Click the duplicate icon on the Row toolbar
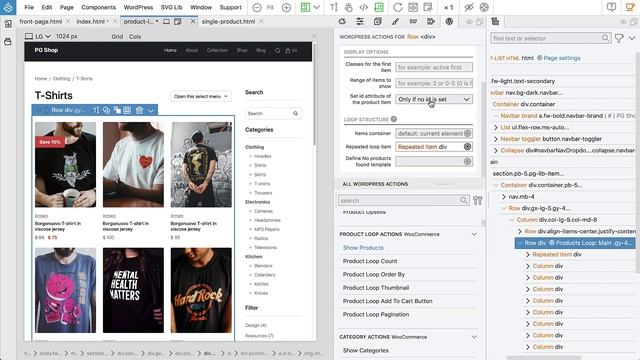The width and height of the screenshot is (640, 360). click(117, 110)
